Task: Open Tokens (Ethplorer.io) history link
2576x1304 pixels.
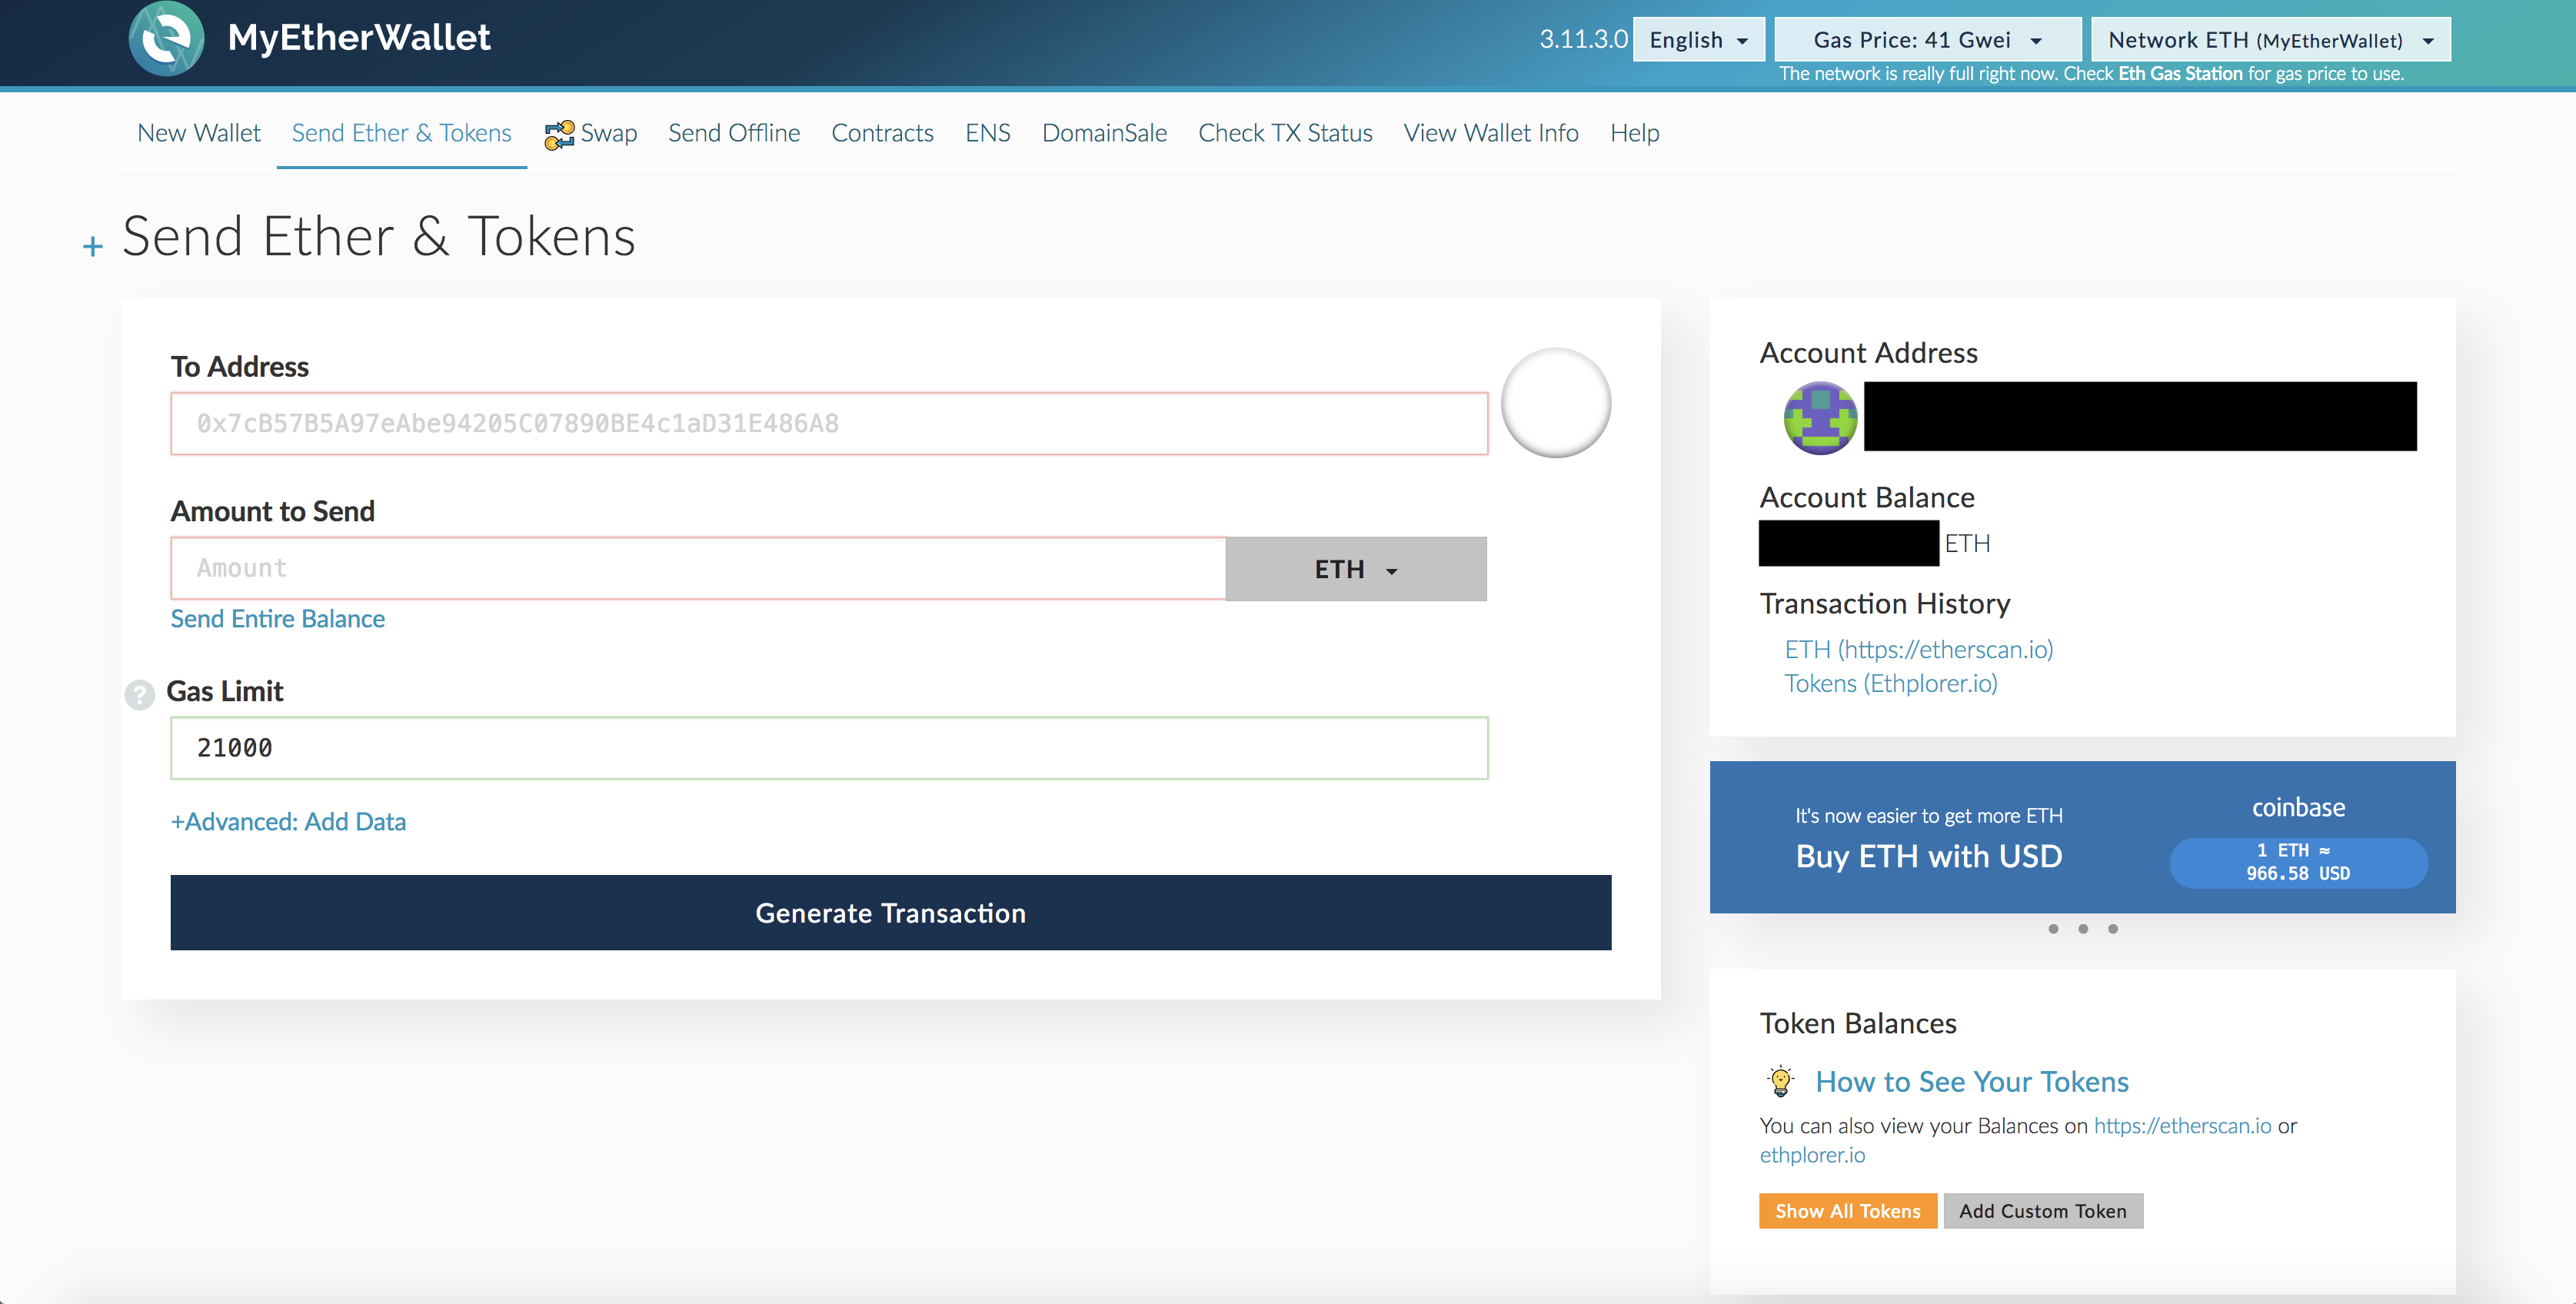Action: [x=1890, y=684]
